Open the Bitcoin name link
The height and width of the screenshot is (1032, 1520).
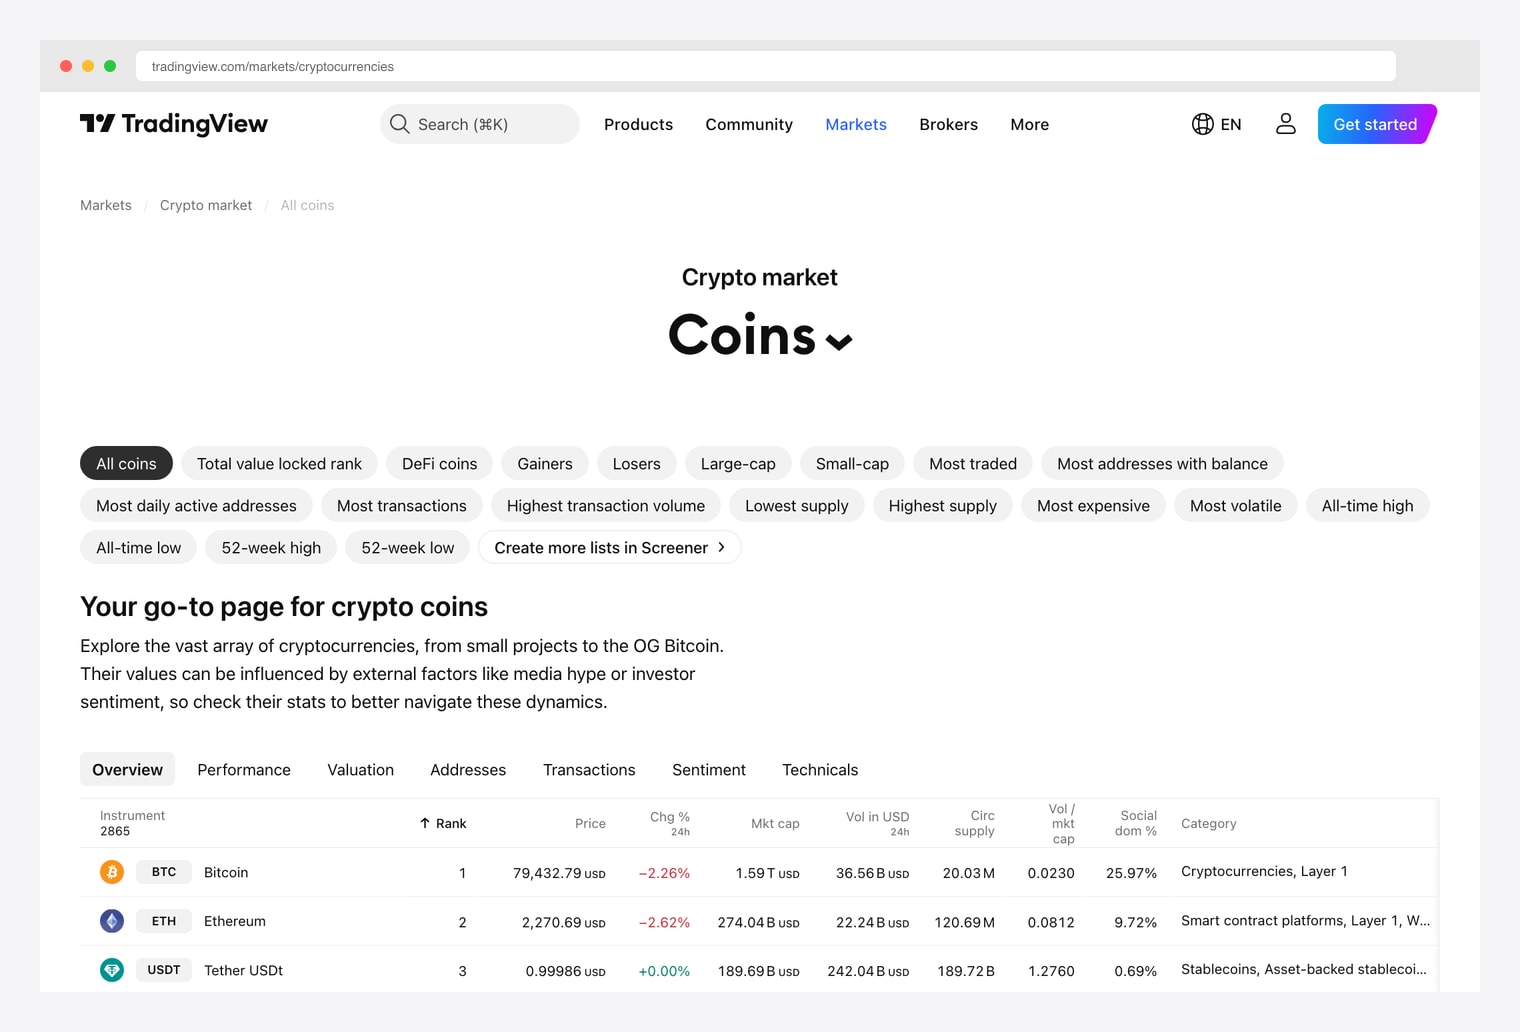tap(226, 872)
